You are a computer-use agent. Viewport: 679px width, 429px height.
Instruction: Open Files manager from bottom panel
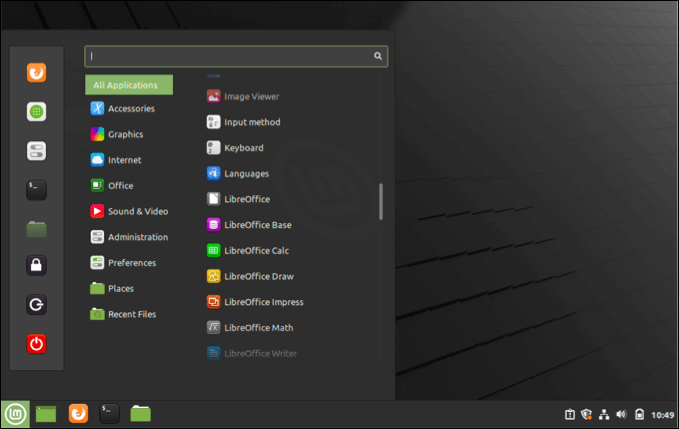(x=140, y=414)
